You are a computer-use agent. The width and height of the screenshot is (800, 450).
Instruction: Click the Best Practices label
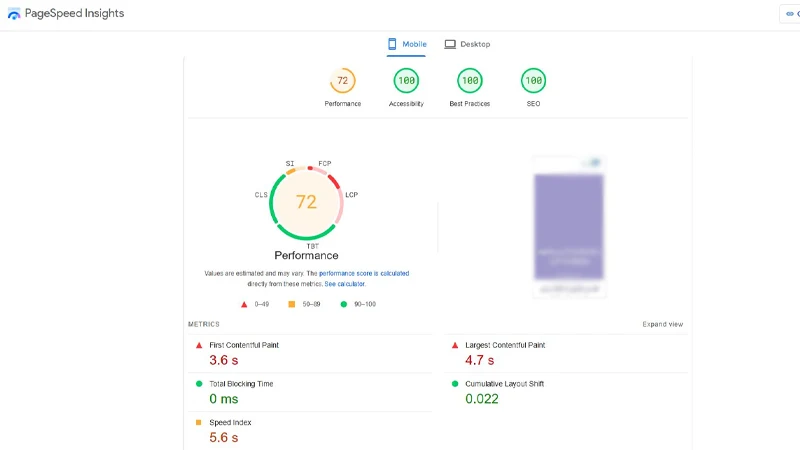[469, 104]
